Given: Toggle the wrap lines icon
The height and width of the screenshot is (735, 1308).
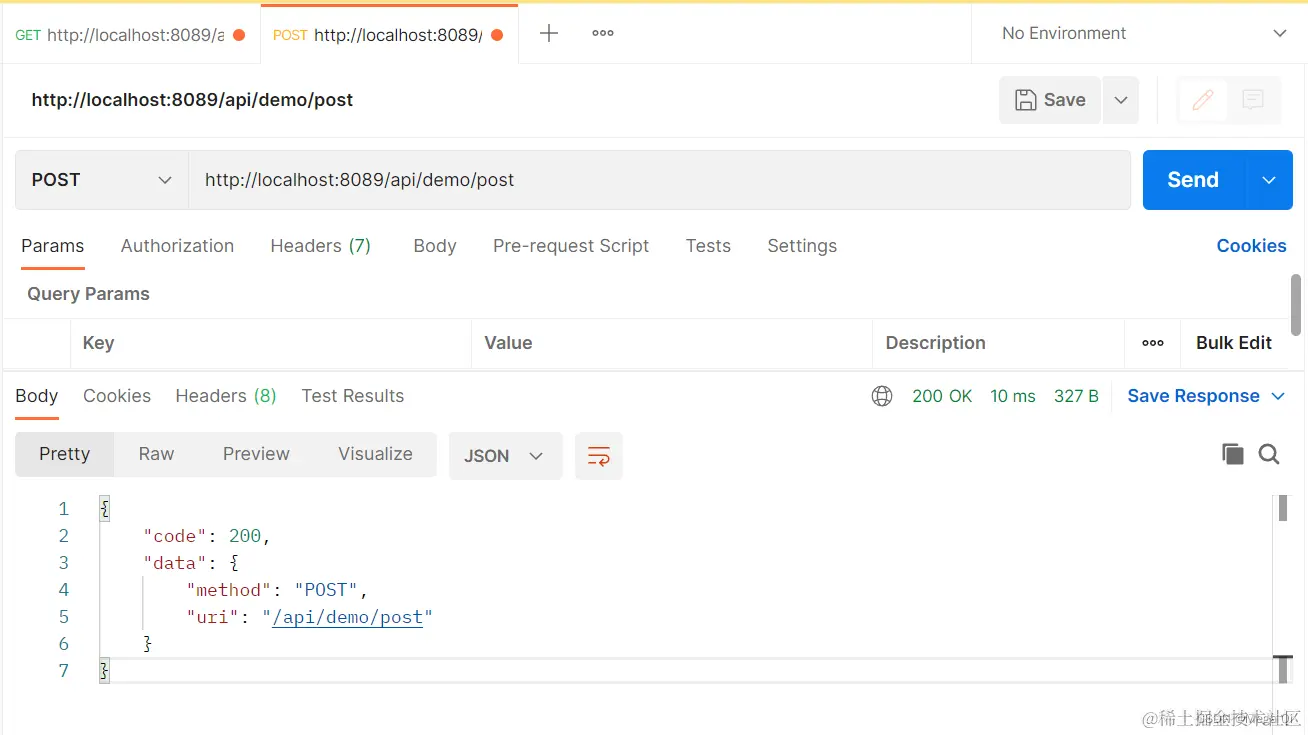Looking at the screenshot, I should (599, 456).
